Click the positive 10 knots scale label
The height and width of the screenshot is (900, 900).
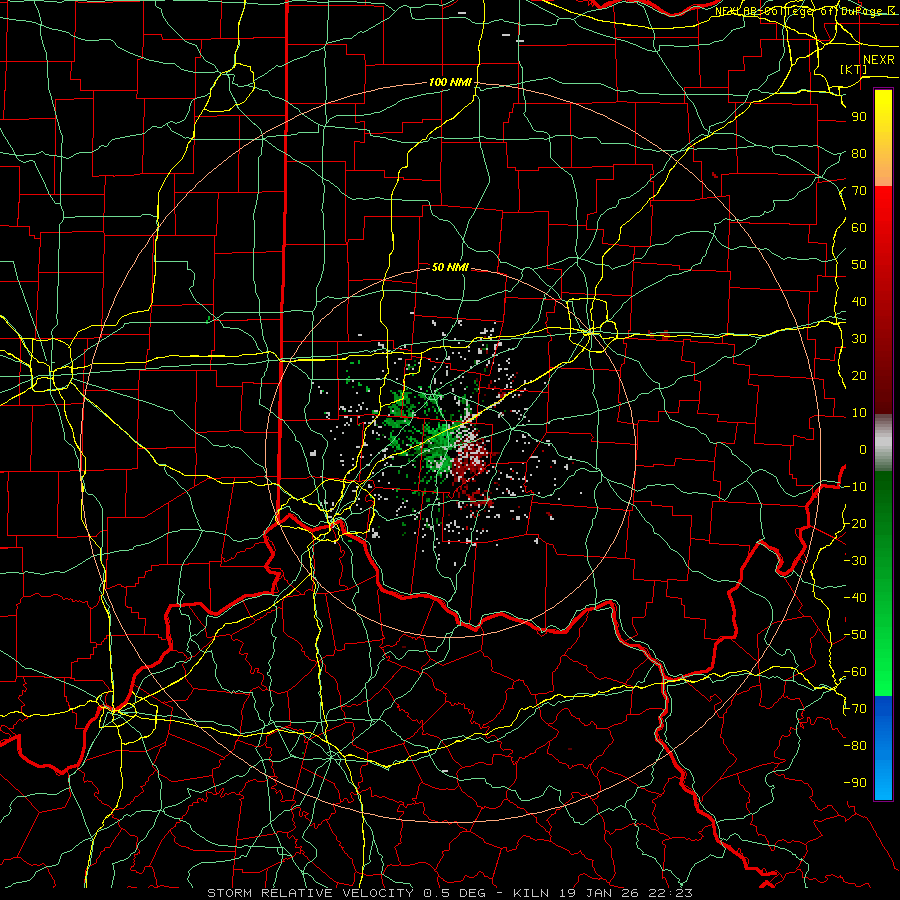859,413
